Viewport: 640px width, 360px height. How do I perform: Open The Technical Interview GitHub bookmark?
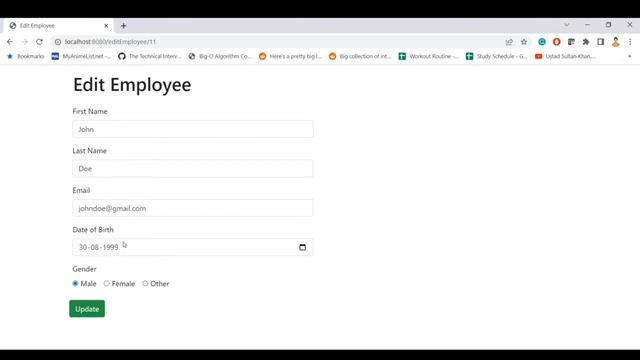(x=149, y=56)
